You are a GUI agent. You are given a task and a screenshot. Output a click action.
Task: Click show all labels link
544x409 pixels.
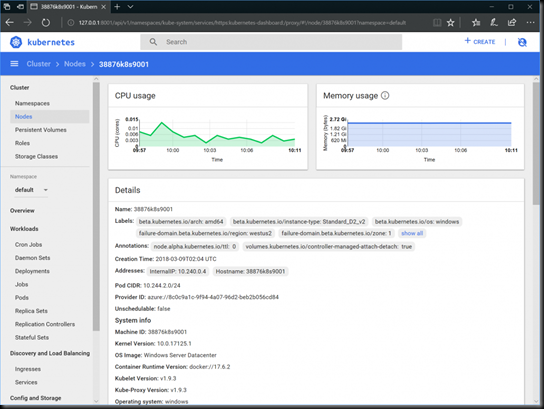click(412, 233)
